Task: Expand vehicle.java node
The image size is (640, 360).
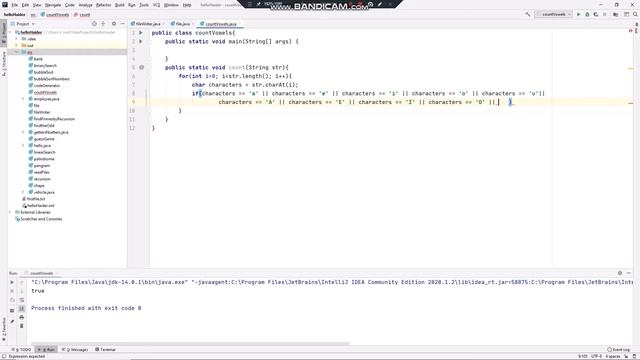Action: click(23, 192)
